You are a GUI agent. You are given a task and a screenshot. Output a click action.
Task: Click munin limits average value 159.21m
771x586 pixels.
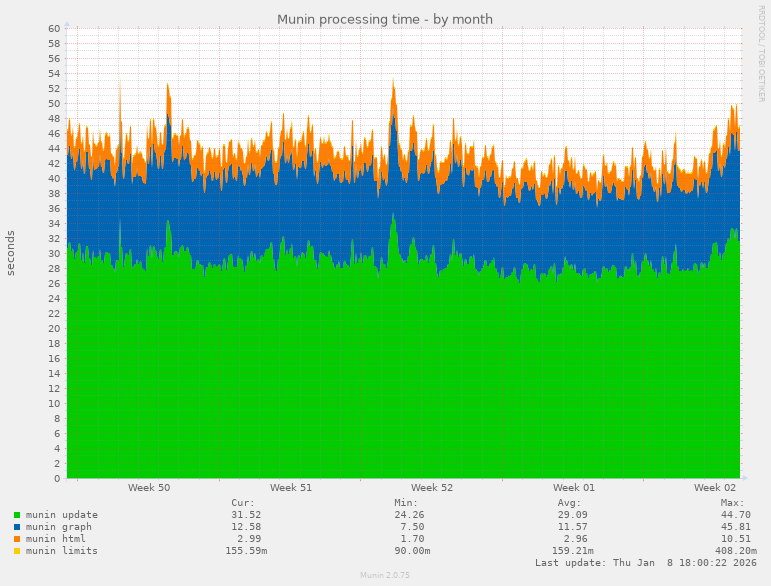(x=572, y=551)
